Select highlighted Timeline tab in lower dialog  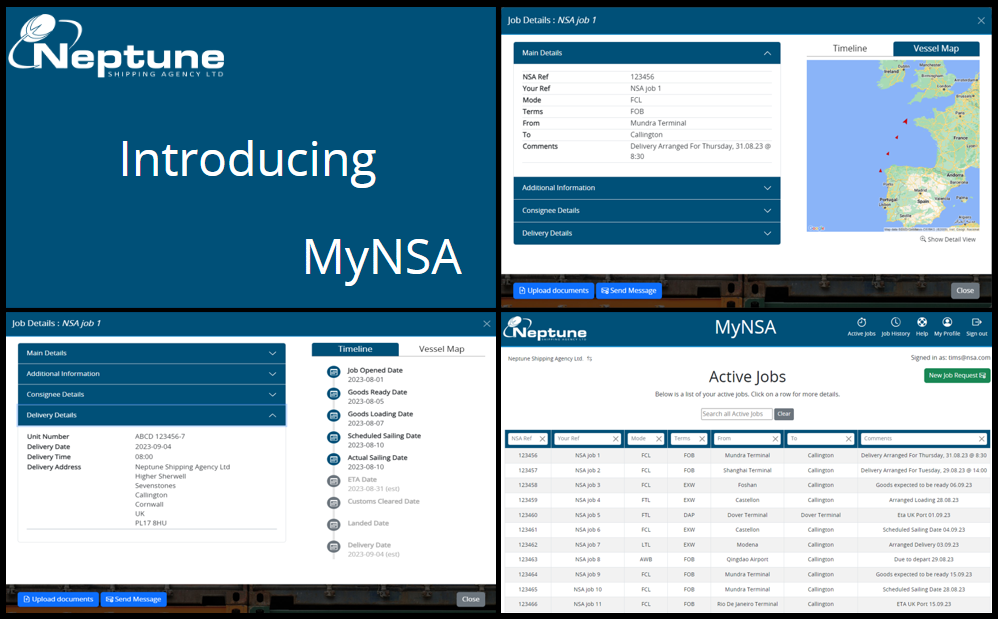pos(355,349)
